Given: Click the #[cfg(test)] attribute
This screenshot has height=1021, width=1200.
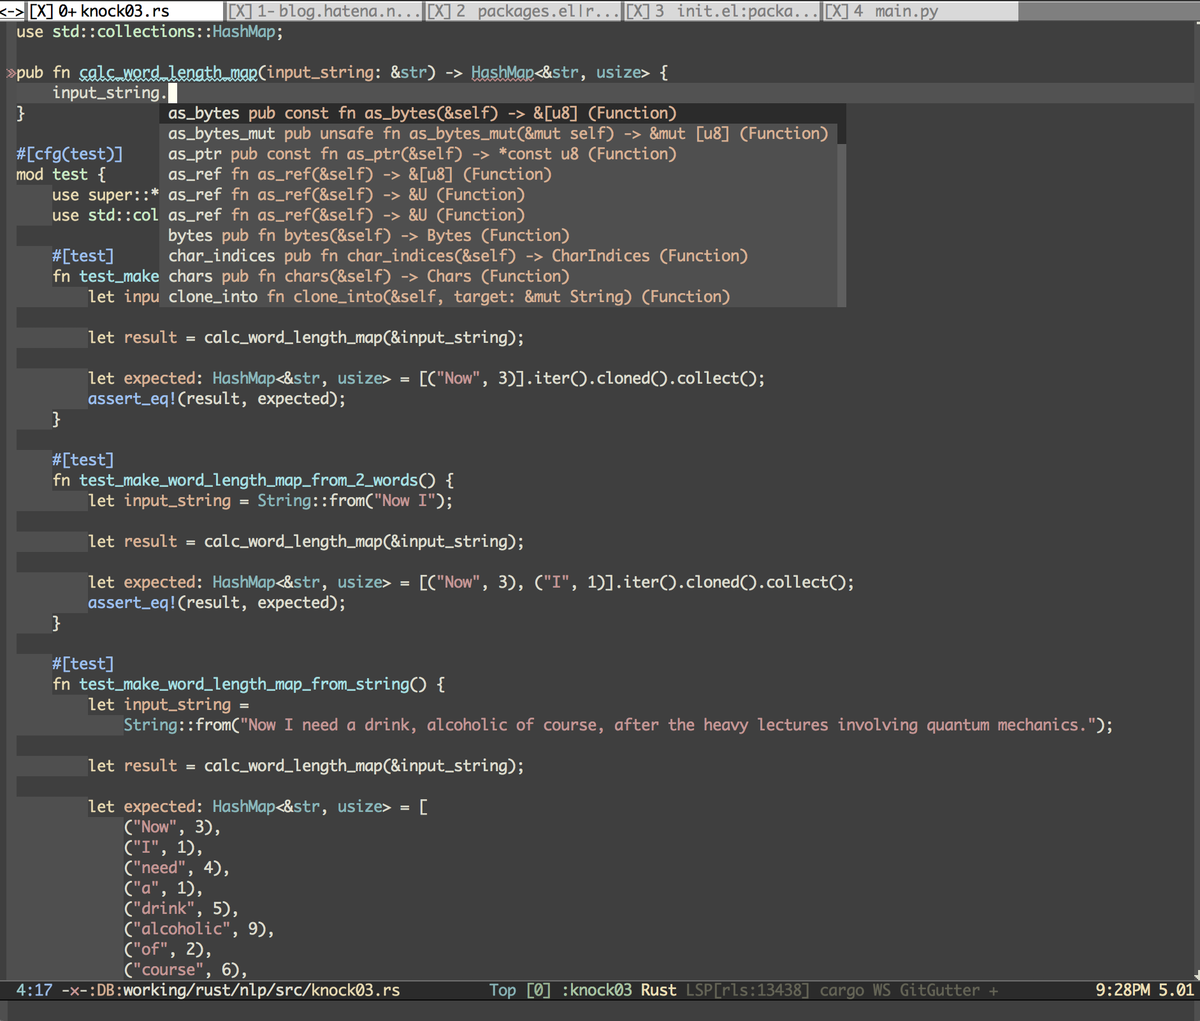Looking at the screenshot, I should (70, 154).
